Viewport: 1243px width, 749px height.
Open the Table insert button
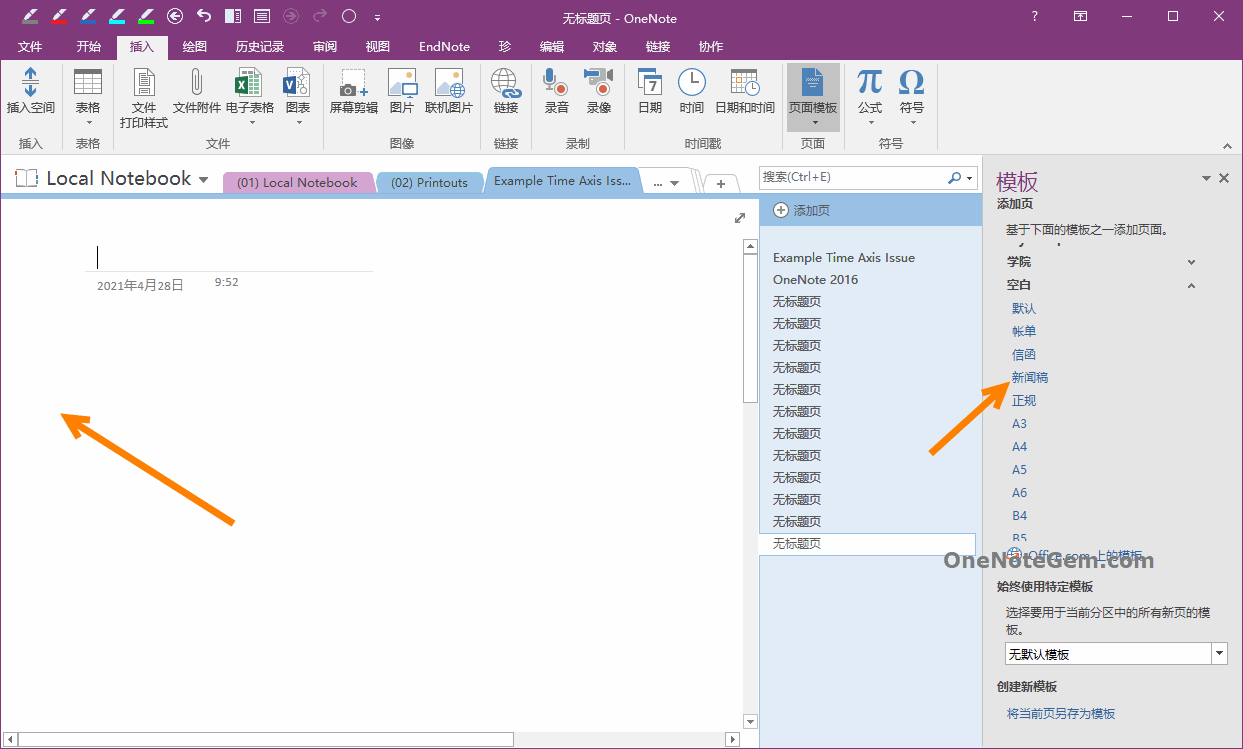coord(88,95)
